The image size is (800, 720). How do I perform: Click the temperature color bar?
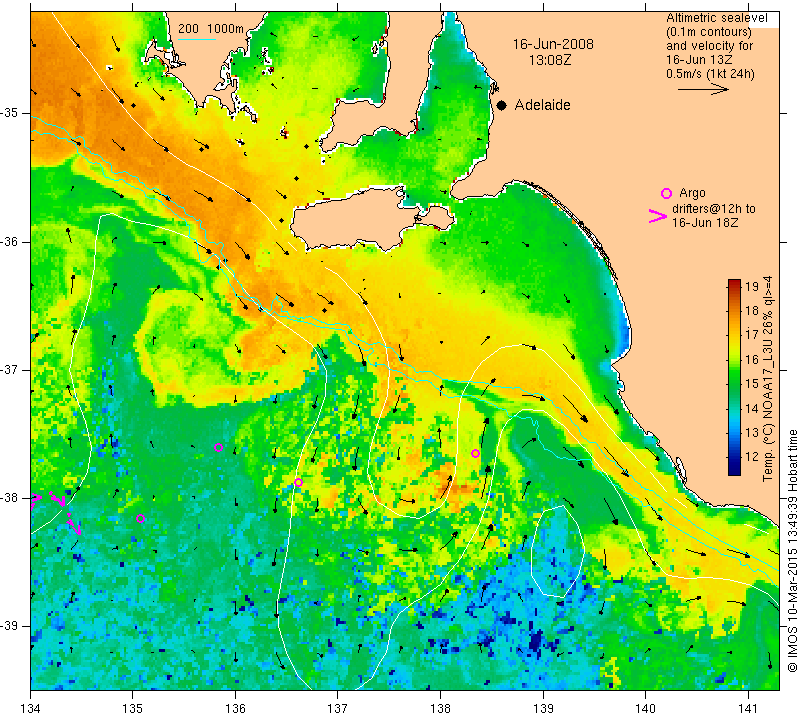[734, 377]
